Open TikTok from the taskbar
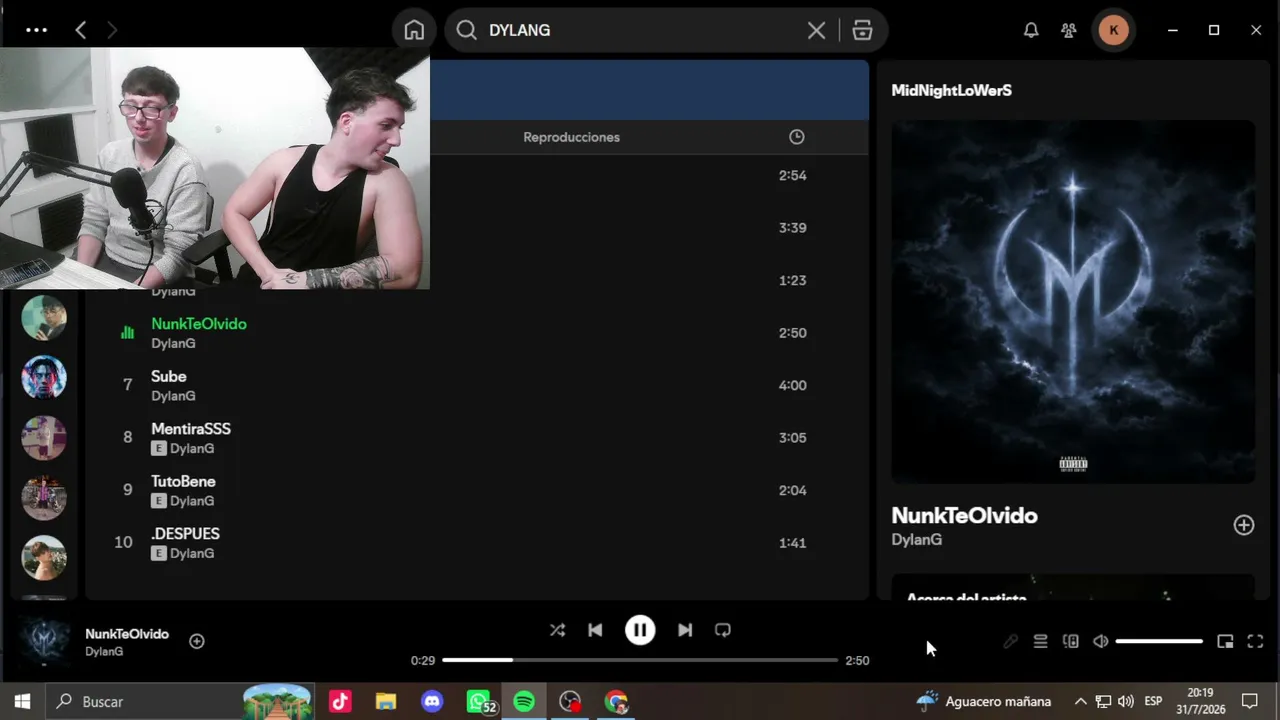This screenshot has width=1280, height=720. 340,701
